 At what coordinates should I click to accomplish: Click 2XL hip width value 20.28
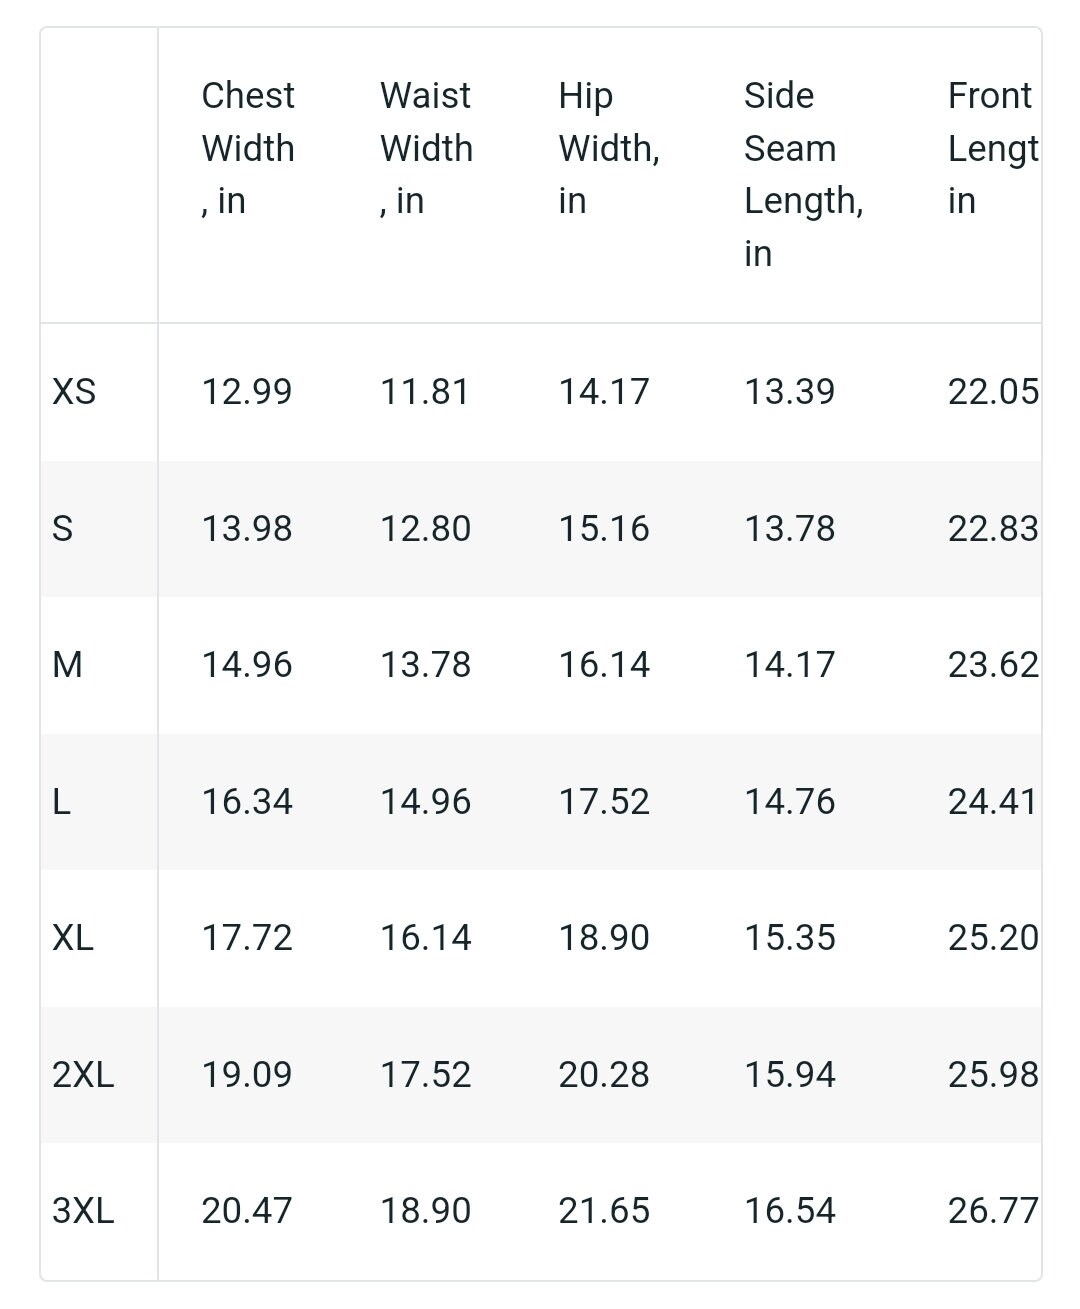(x=604, y=1074)
